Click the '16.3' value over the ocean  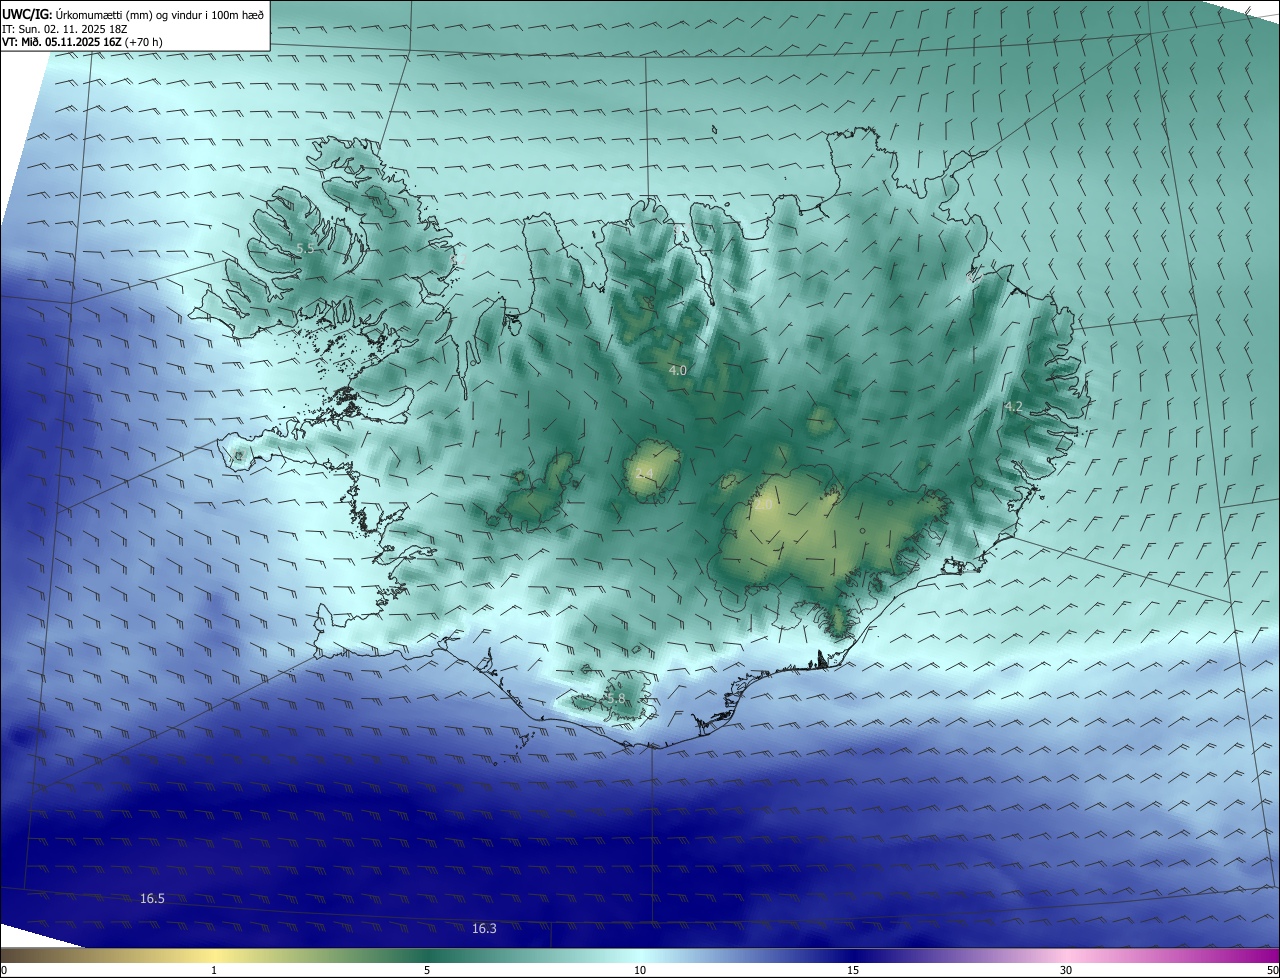[484, 929]
